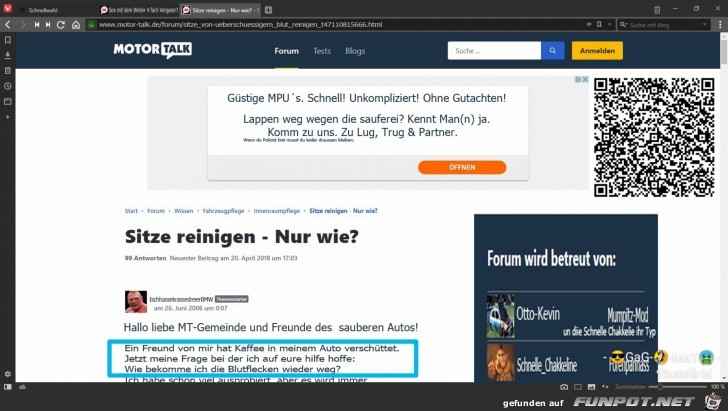Reload the current page
The height and width of the screenshot is (411, 728).
point(61,25)
